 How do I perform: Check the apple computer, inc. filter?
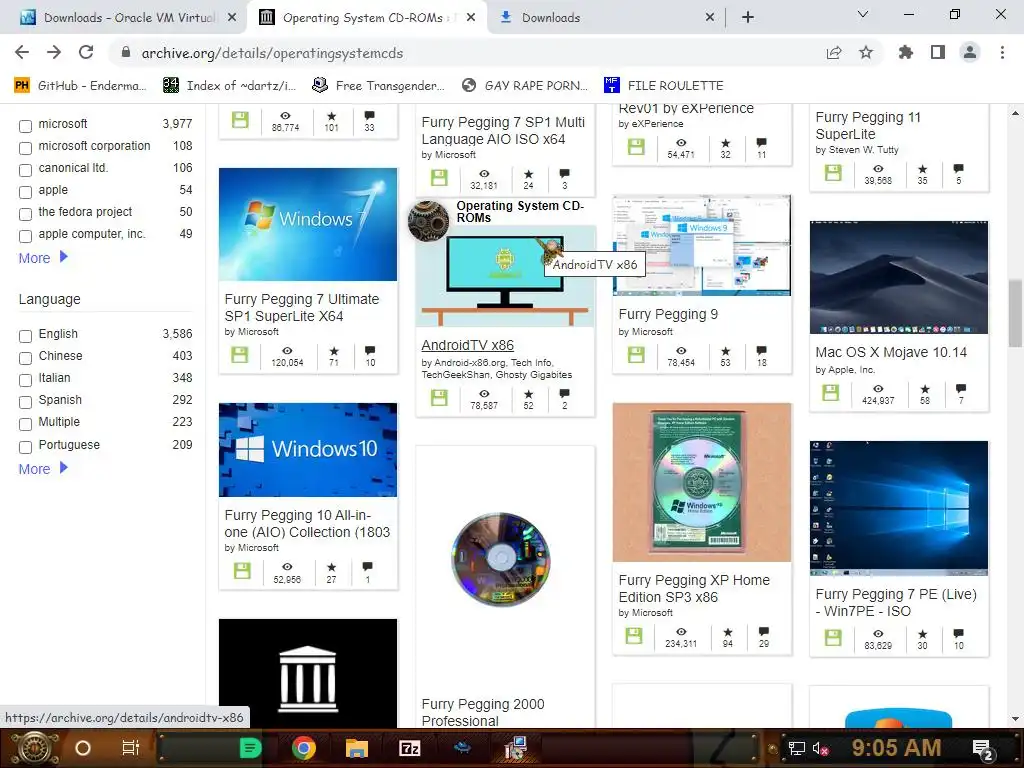[25, 236]
